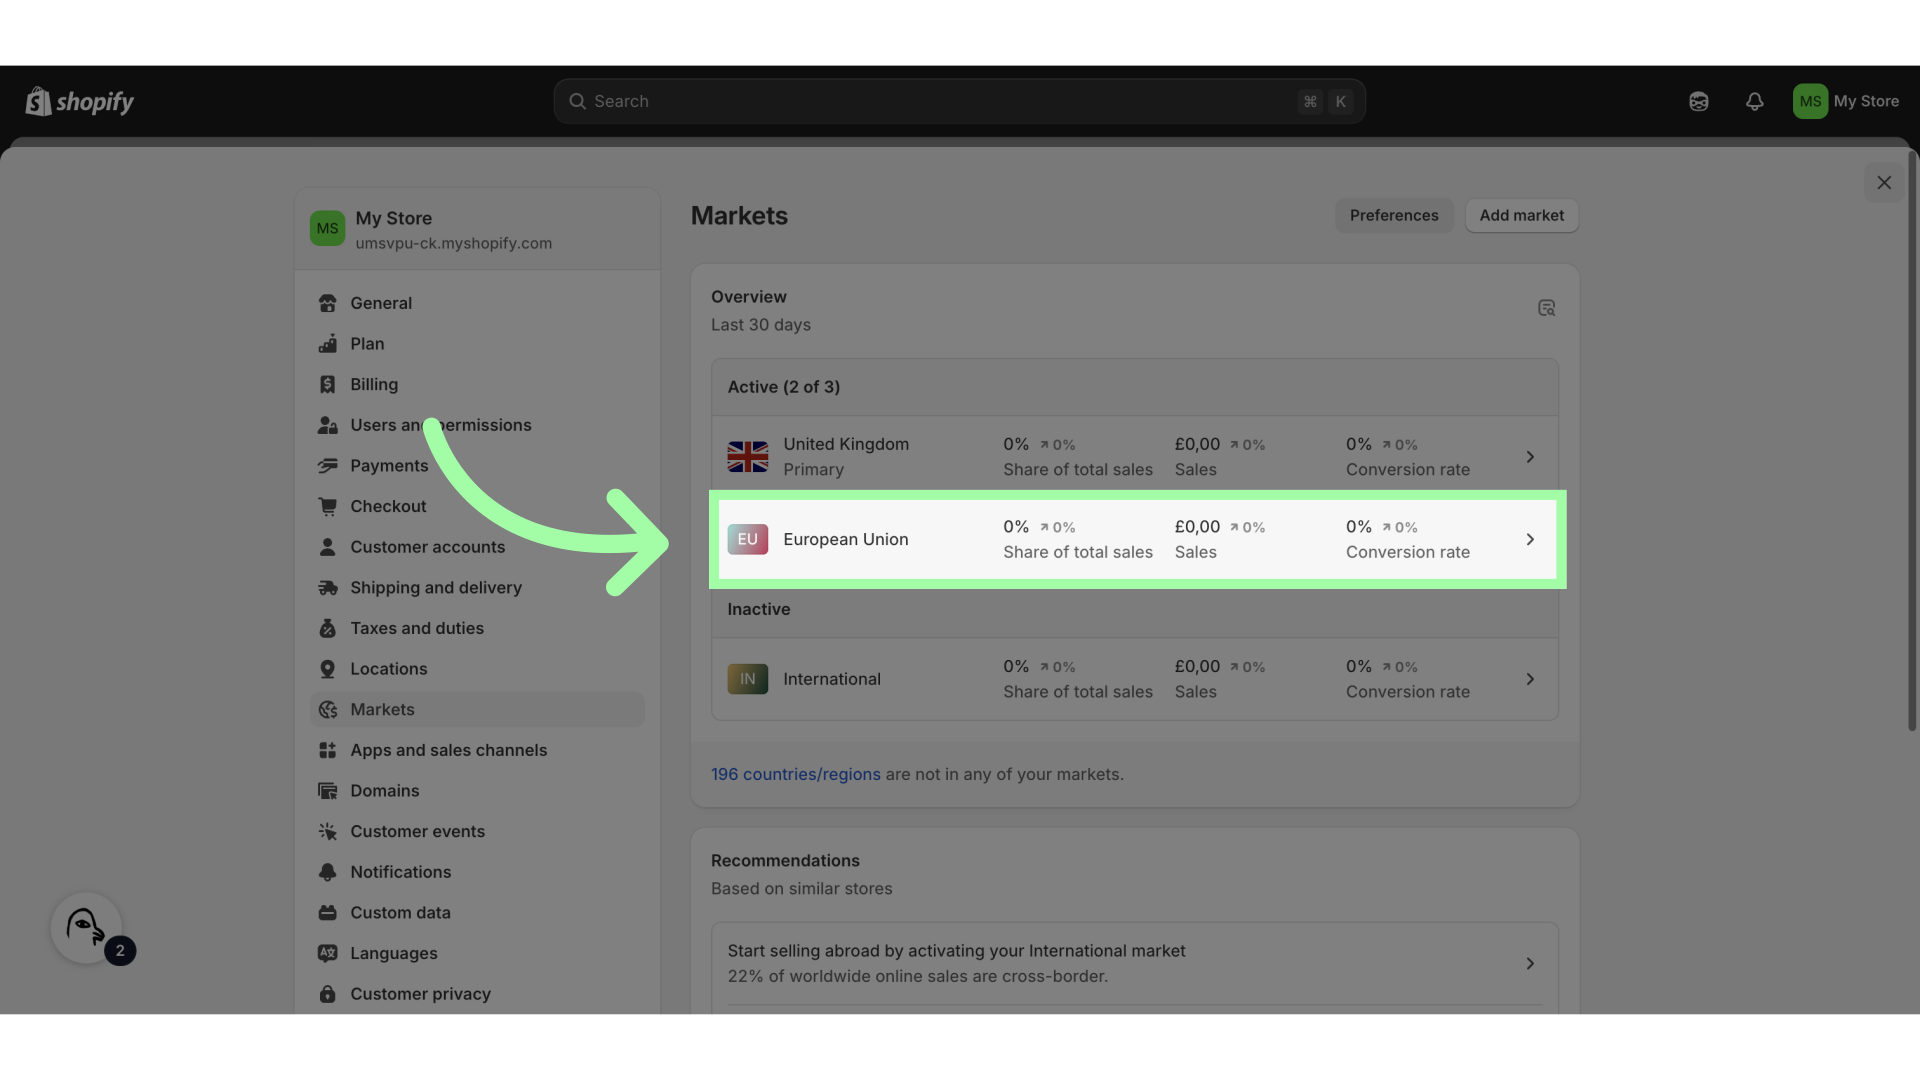Open the 196 countries/regions link
This screenshot has height=1080, width=1920.
(x=795, y=775)
